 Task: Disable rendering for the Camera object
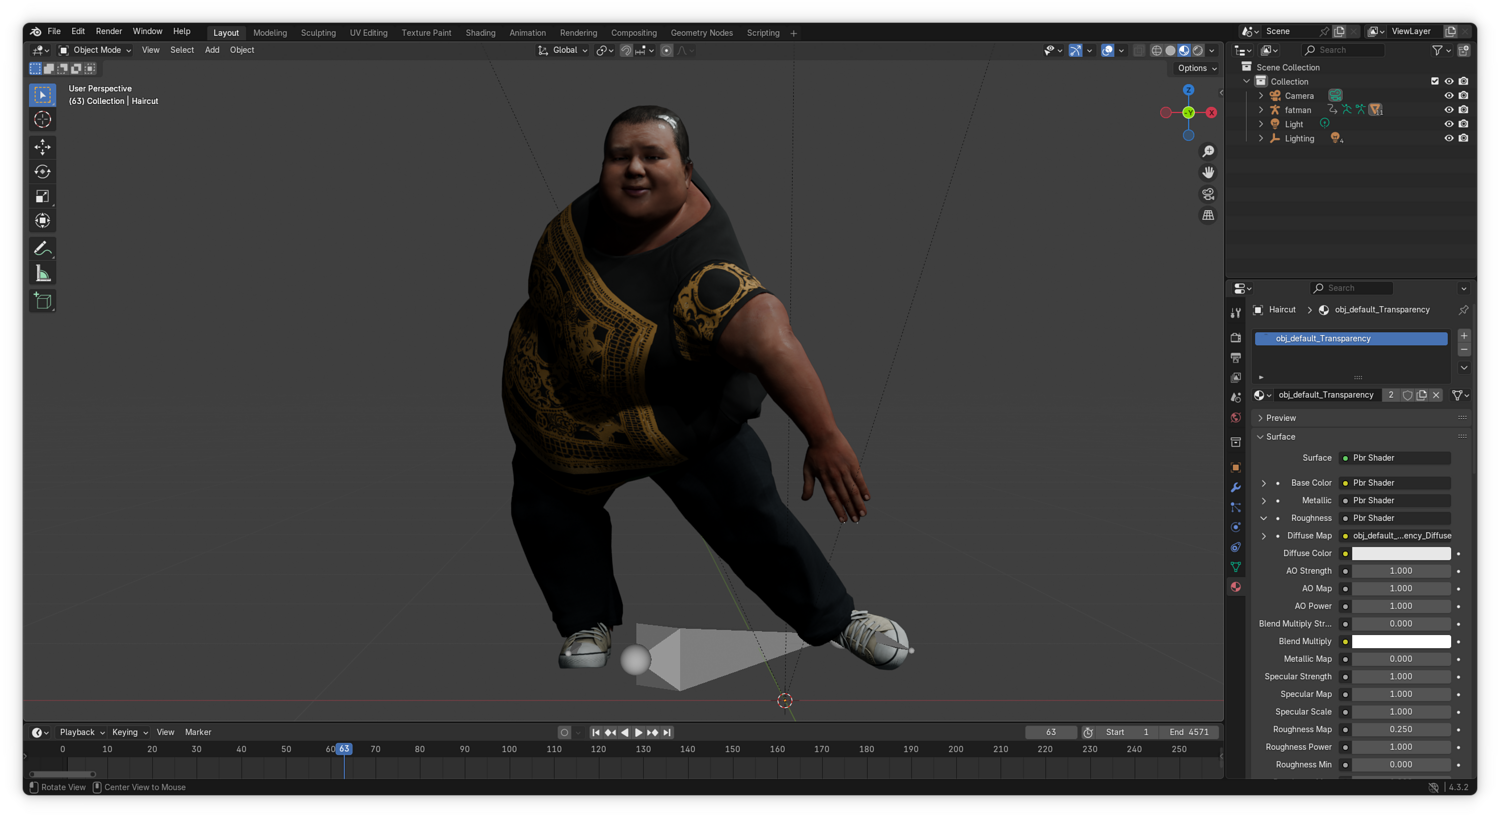1464,96
